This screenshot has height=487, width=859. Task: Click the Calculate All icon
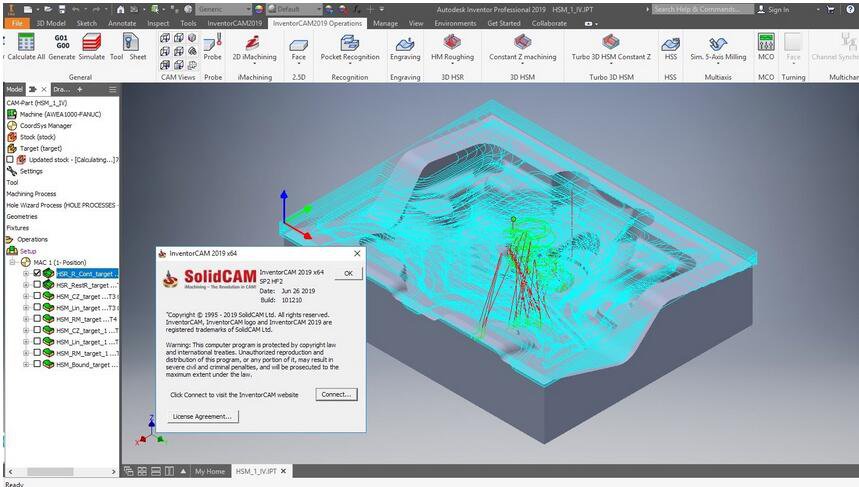click(26, 42)
